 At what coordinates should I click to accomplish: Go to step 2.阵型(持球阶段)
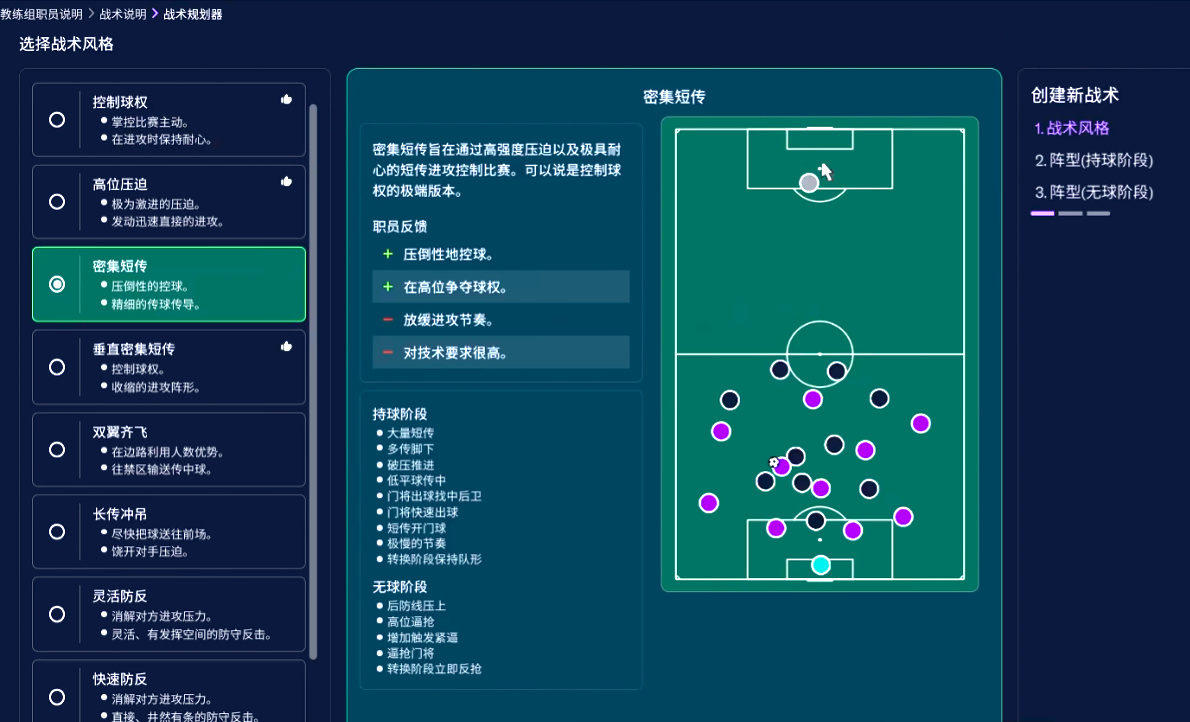click(1093, 160)
